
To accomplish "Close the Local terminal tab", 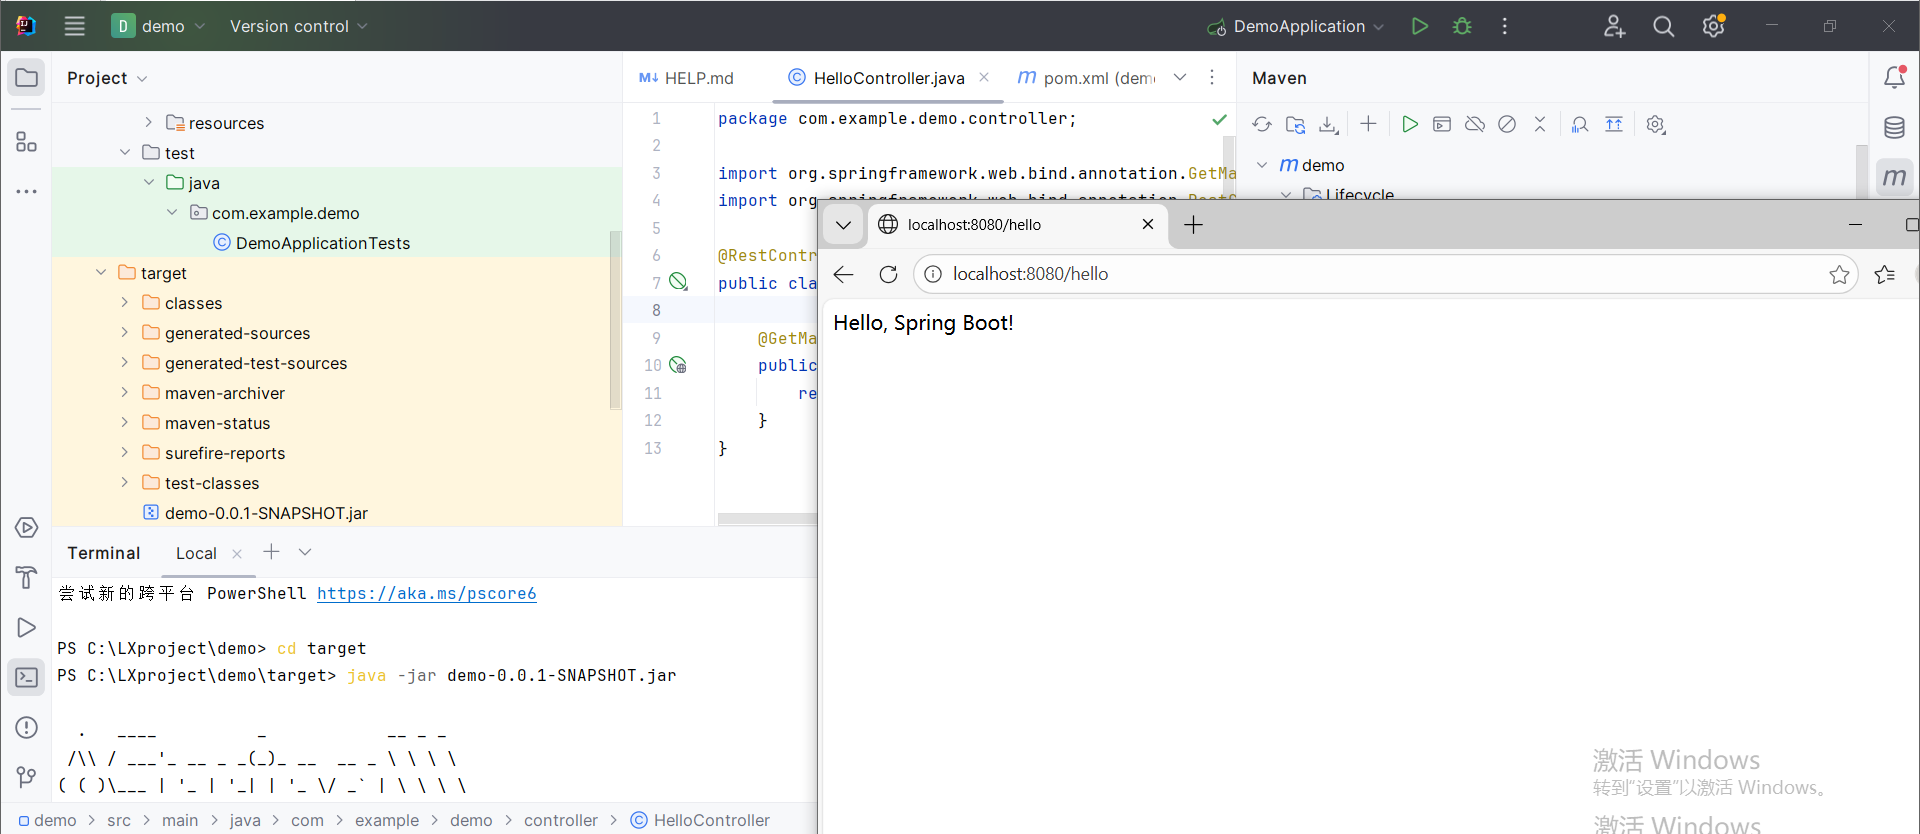I will 237,554.
